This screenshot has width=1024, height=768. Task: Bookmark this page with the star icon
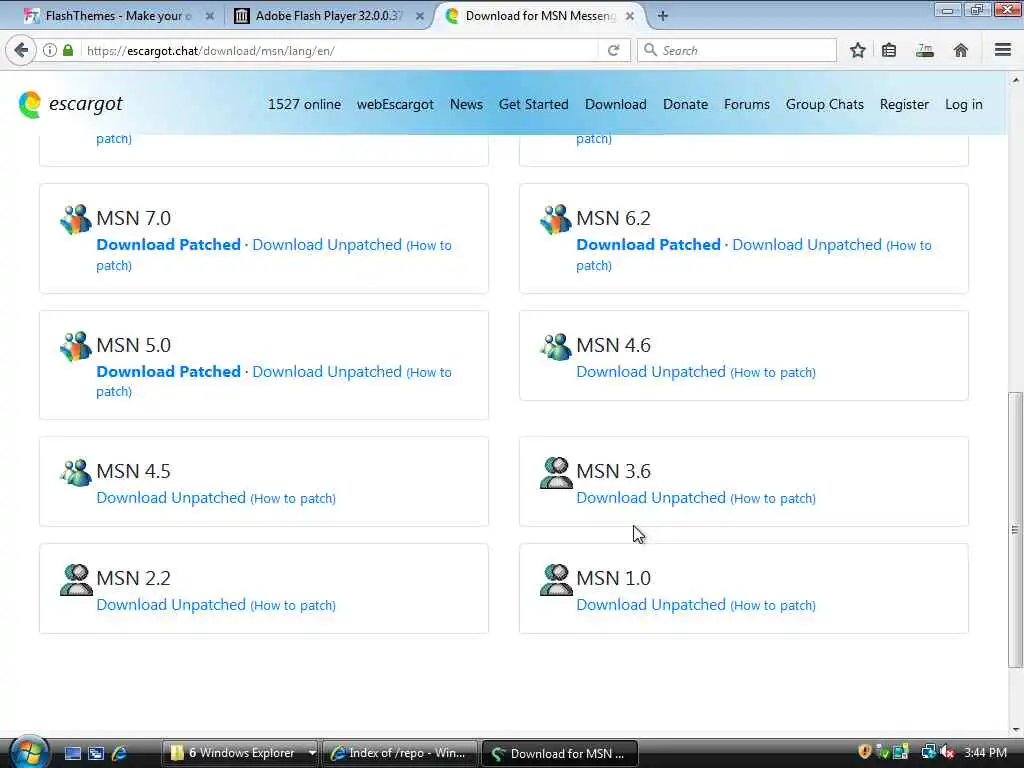pos(857,50)
